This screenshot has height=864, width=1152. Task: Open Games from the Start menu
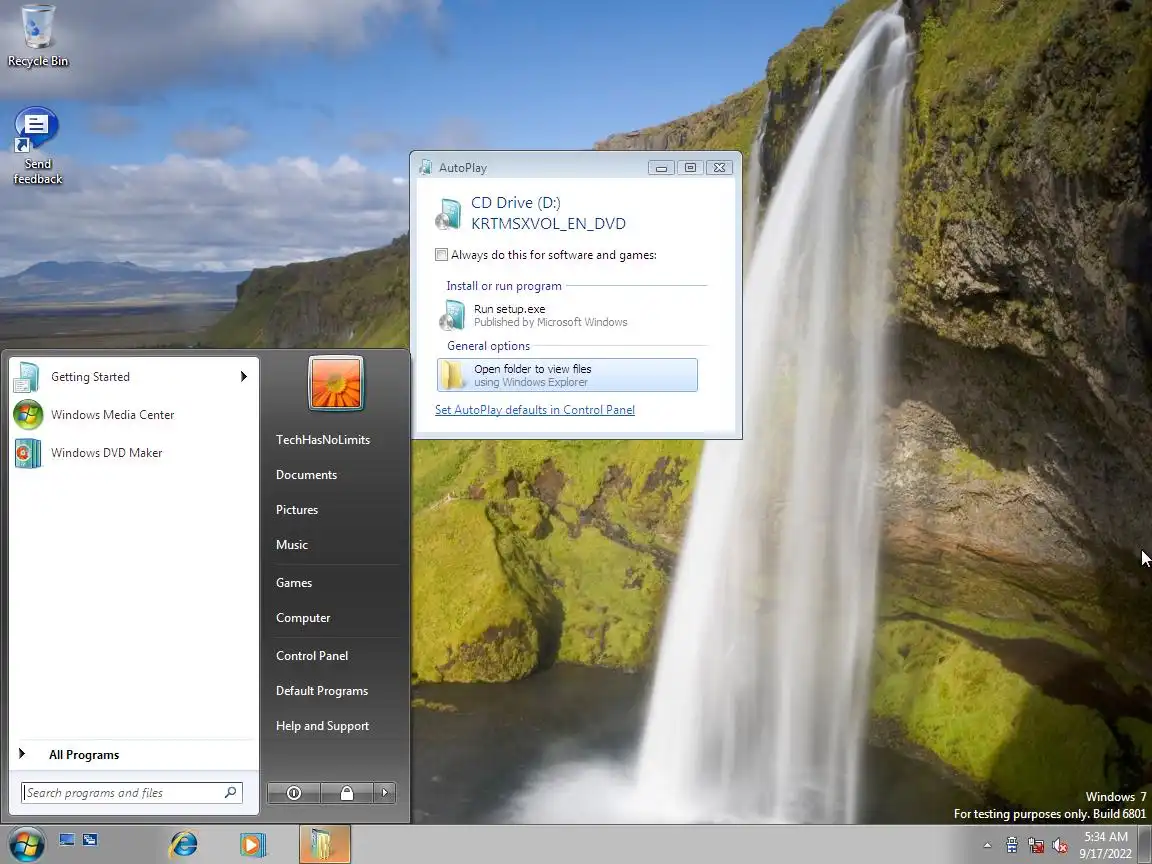click(x=294, y=583)
